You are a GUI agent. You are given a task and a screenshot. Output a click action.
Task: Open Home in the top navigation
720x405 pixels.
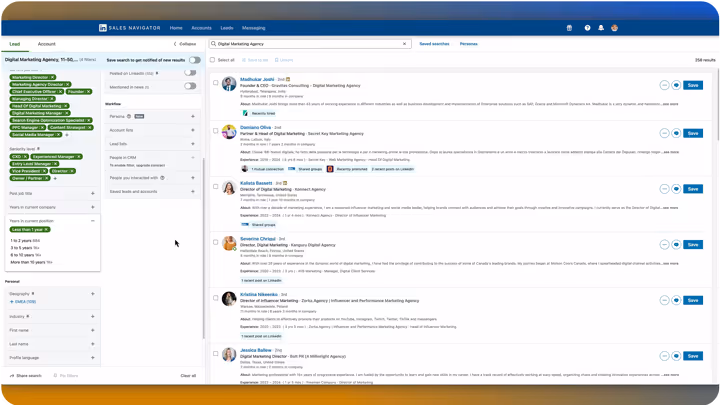(176, 28)
